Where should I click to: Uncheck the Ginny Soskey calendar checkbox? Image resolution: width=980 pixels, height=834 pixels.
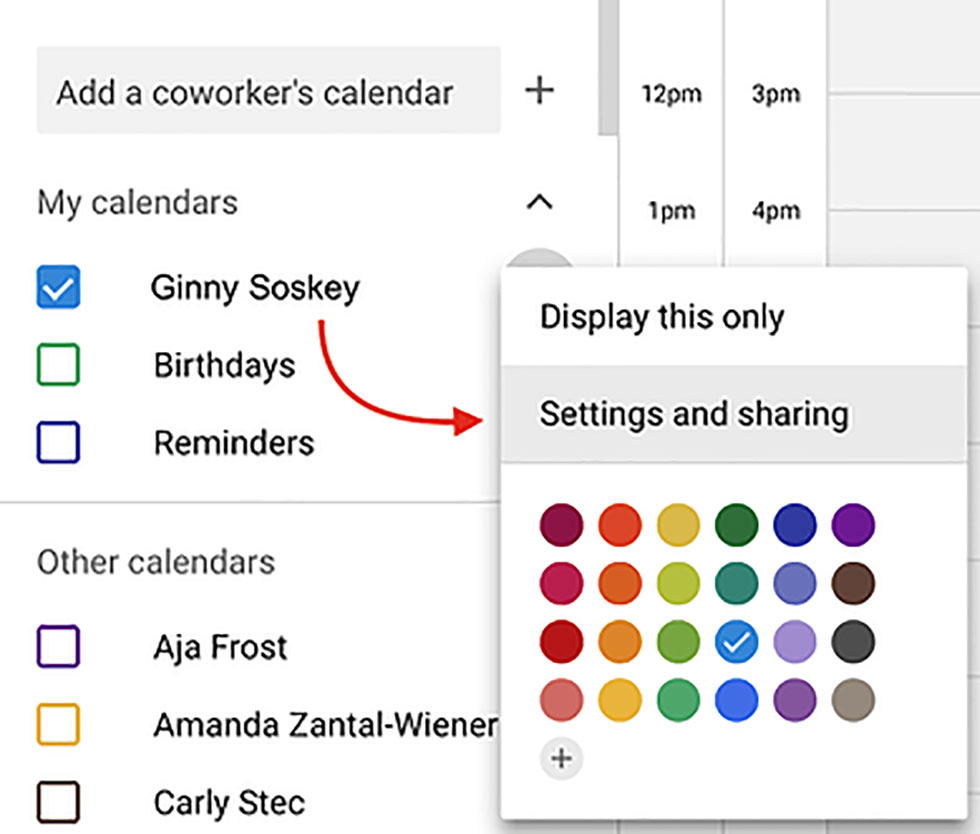[58, 288]
